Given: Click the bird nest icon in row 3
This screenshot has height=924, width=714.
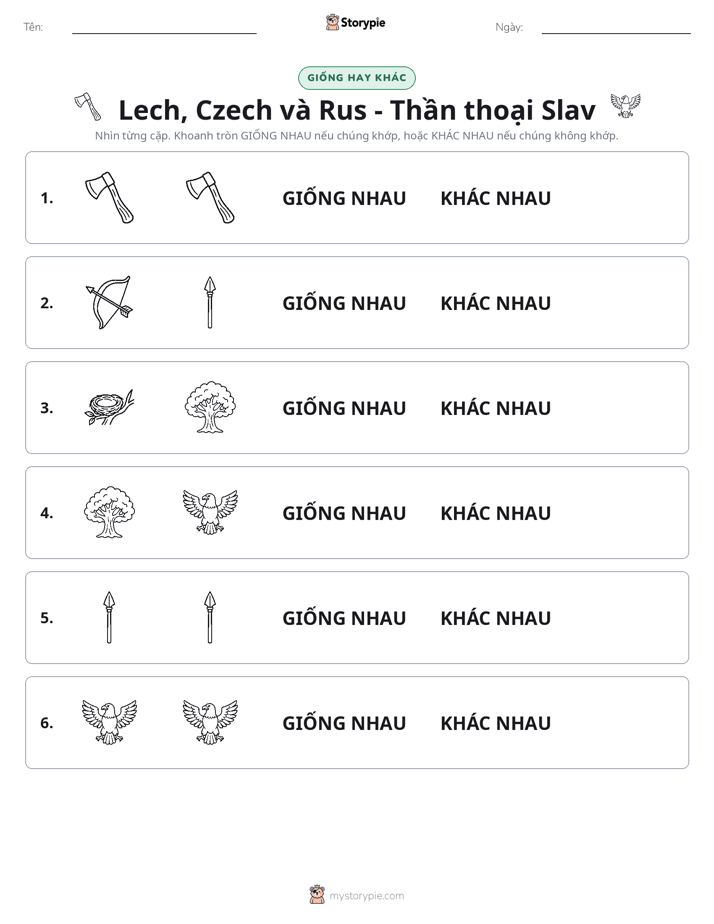Looking at the screenshot, I should click(109, 407).
